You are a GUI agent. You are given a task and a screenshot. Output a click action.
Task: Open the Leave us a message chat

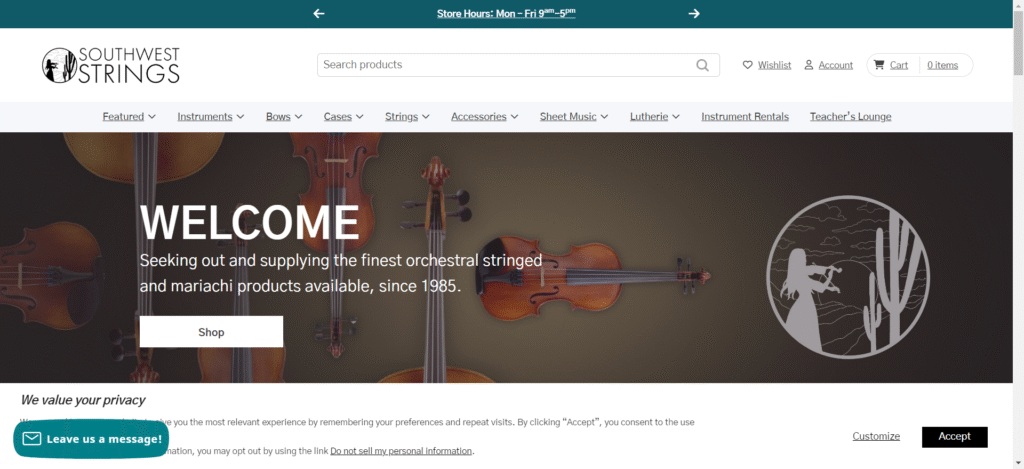pos(91,439)
